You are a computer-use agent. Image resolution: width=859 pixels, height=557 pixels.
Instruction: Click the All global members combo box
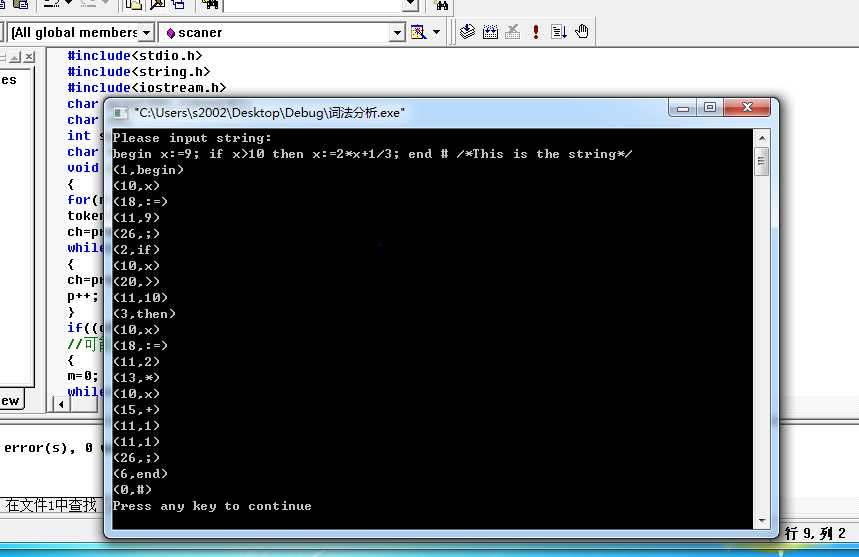tap(80, 33)
